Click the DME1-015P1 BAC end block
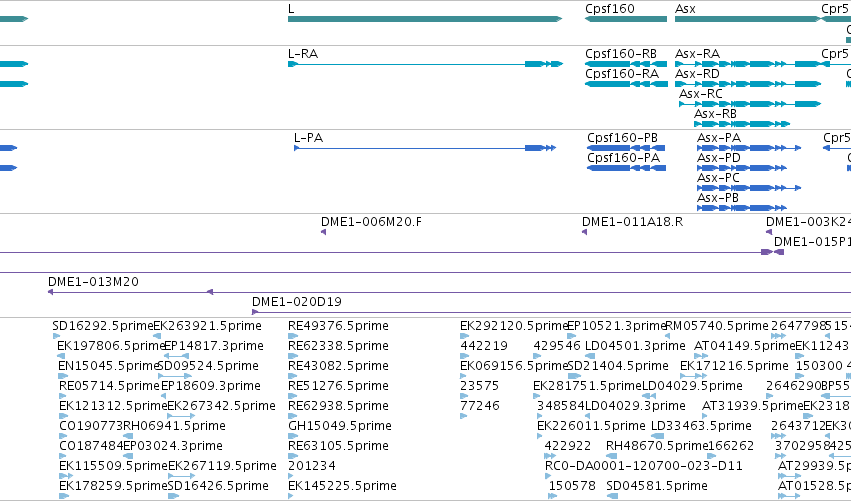Image resolution: width=851 pixels, height=501 pixels. 779,252
